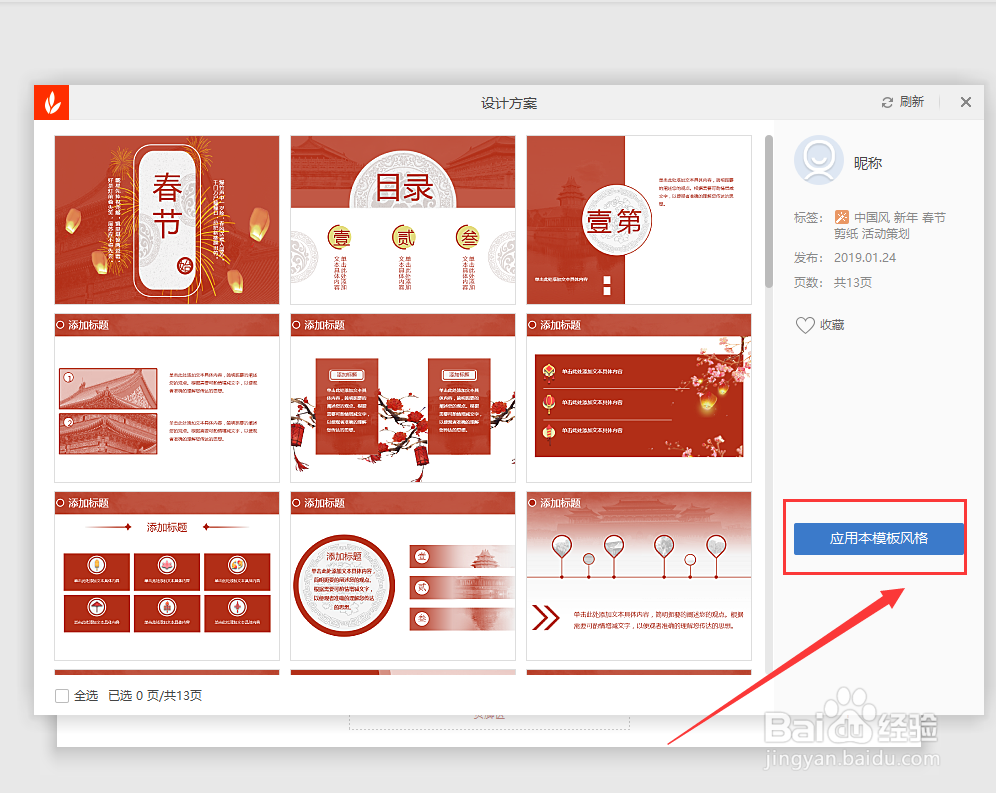Click the 刷新 refresh link

tap(912, 101)
